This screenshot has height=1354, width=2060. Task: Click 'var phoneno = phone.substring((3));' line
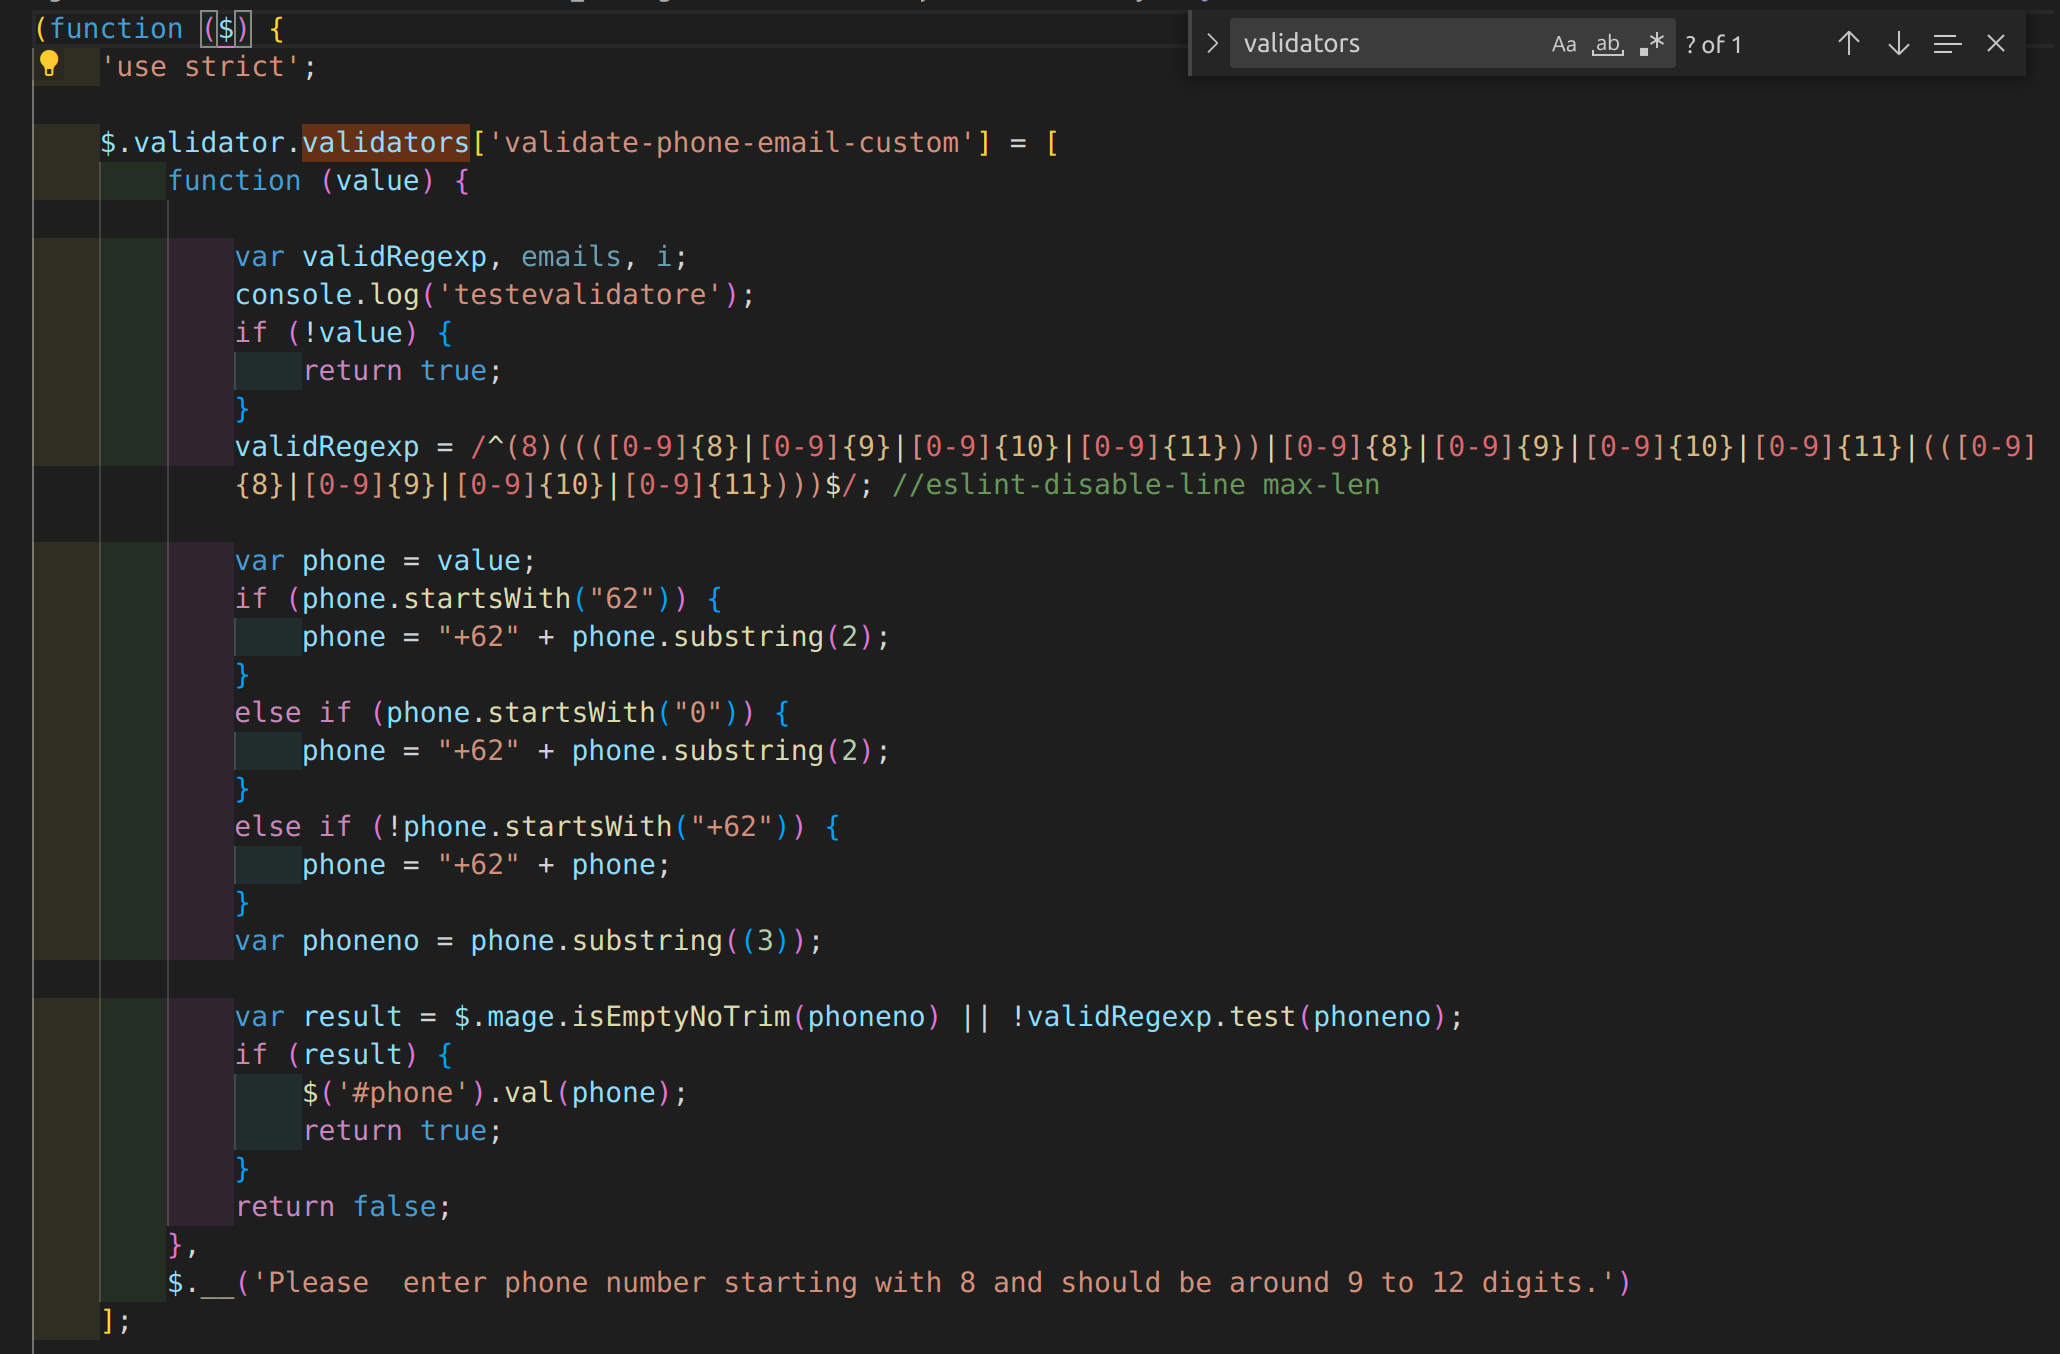529,941
